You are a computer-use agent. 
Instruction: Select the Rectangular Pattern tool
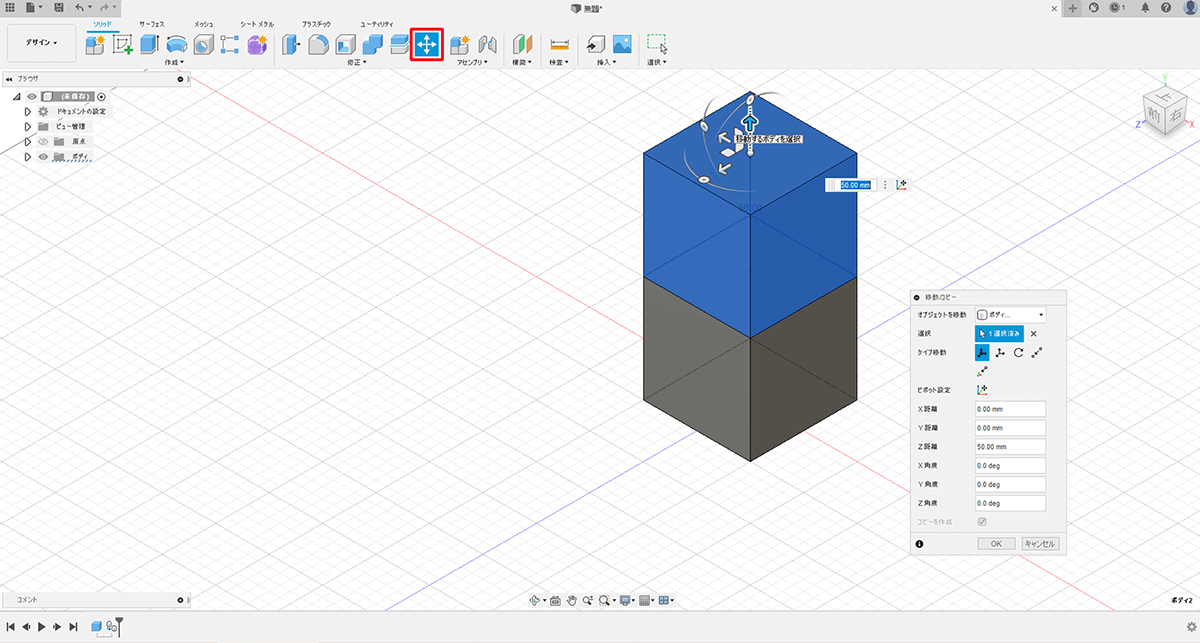pos(230,44)
